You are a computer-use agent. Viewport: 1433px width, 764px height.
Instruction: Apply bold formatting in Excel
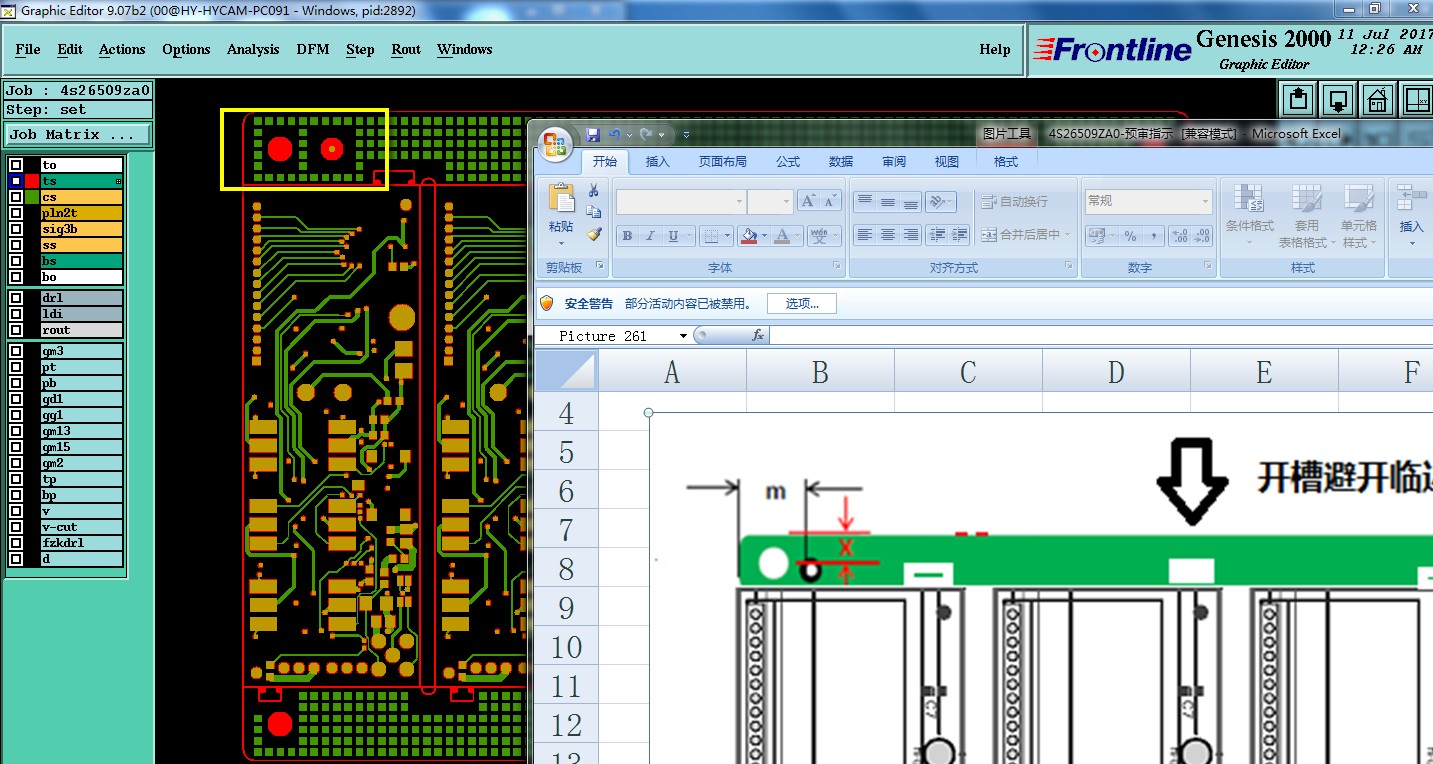[x=627, y=236]
